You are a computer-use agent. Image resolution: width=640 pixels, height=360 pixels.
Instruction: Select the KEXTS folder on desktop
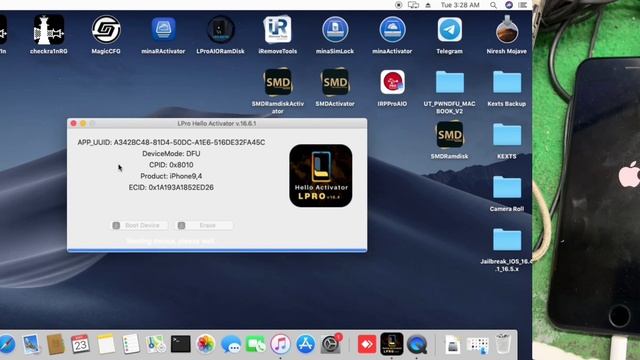coord(507,135)
